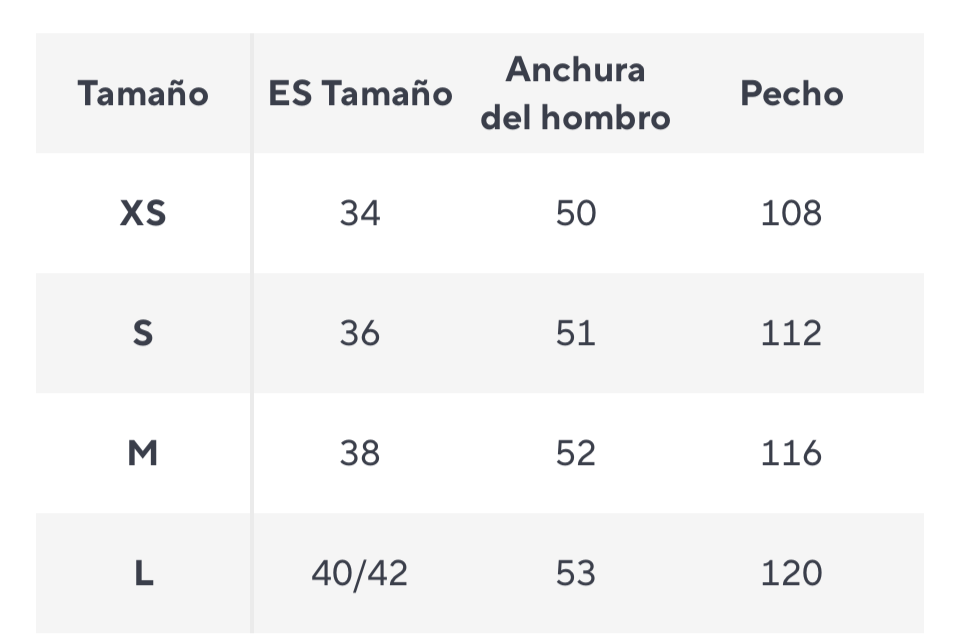
Task: Click ES size value 40/42
Action: point(360,574)
